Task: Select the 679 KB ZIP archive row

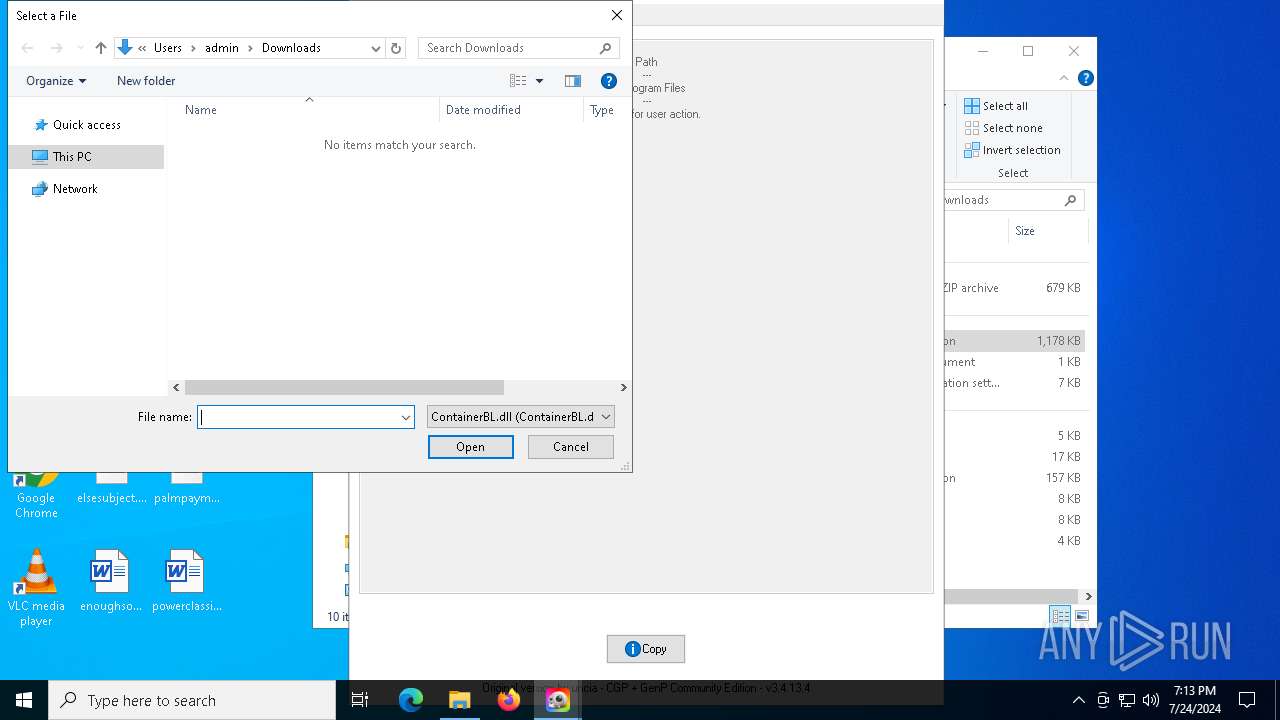Action: tap(1014, 288)
